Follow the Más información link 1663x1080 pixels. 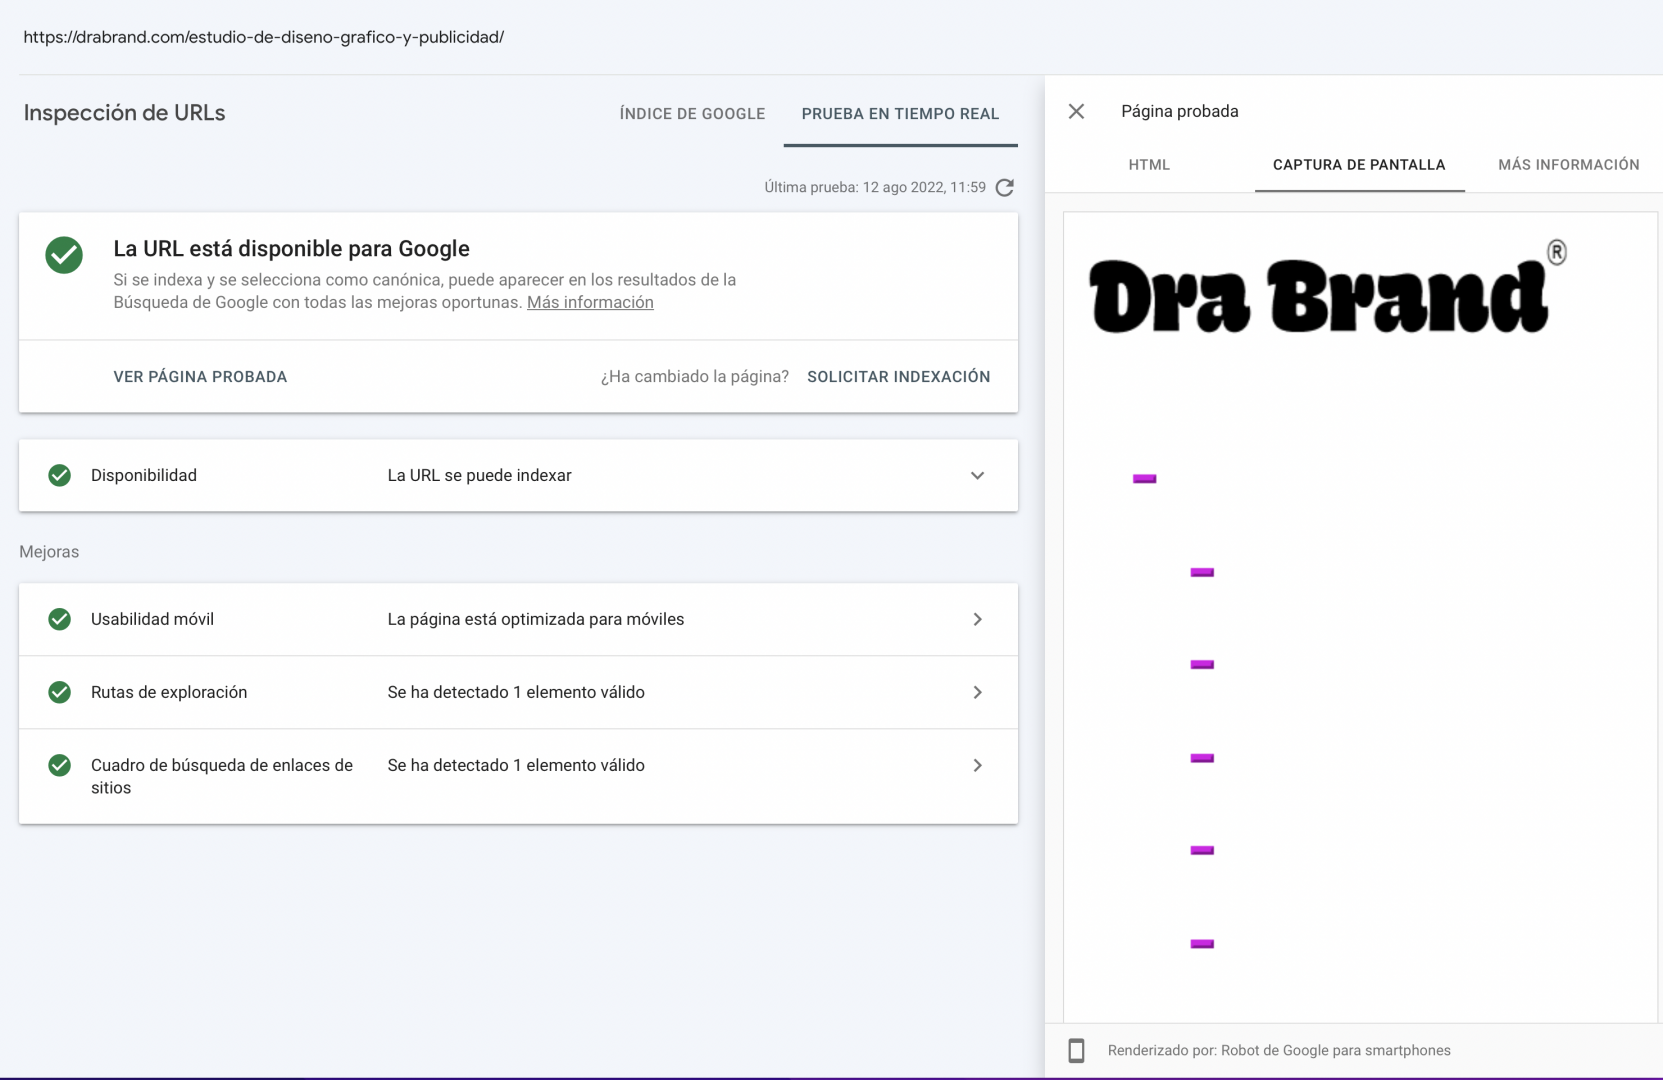[x=590, y=302]
